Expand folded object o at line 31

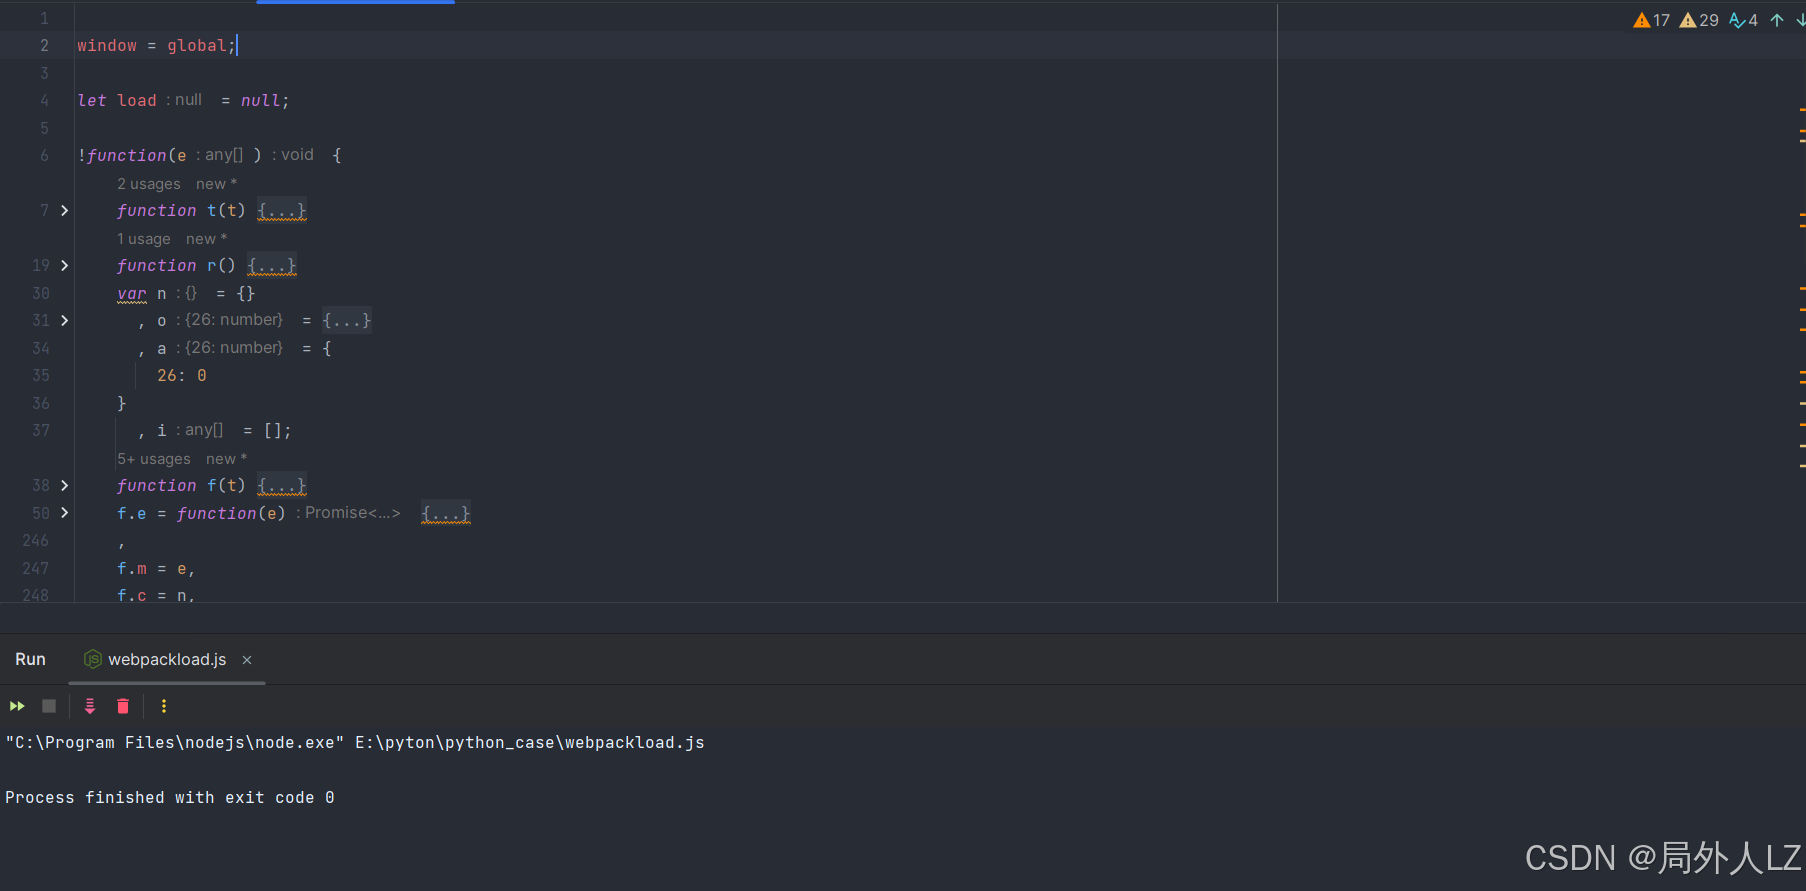(65, 320)
